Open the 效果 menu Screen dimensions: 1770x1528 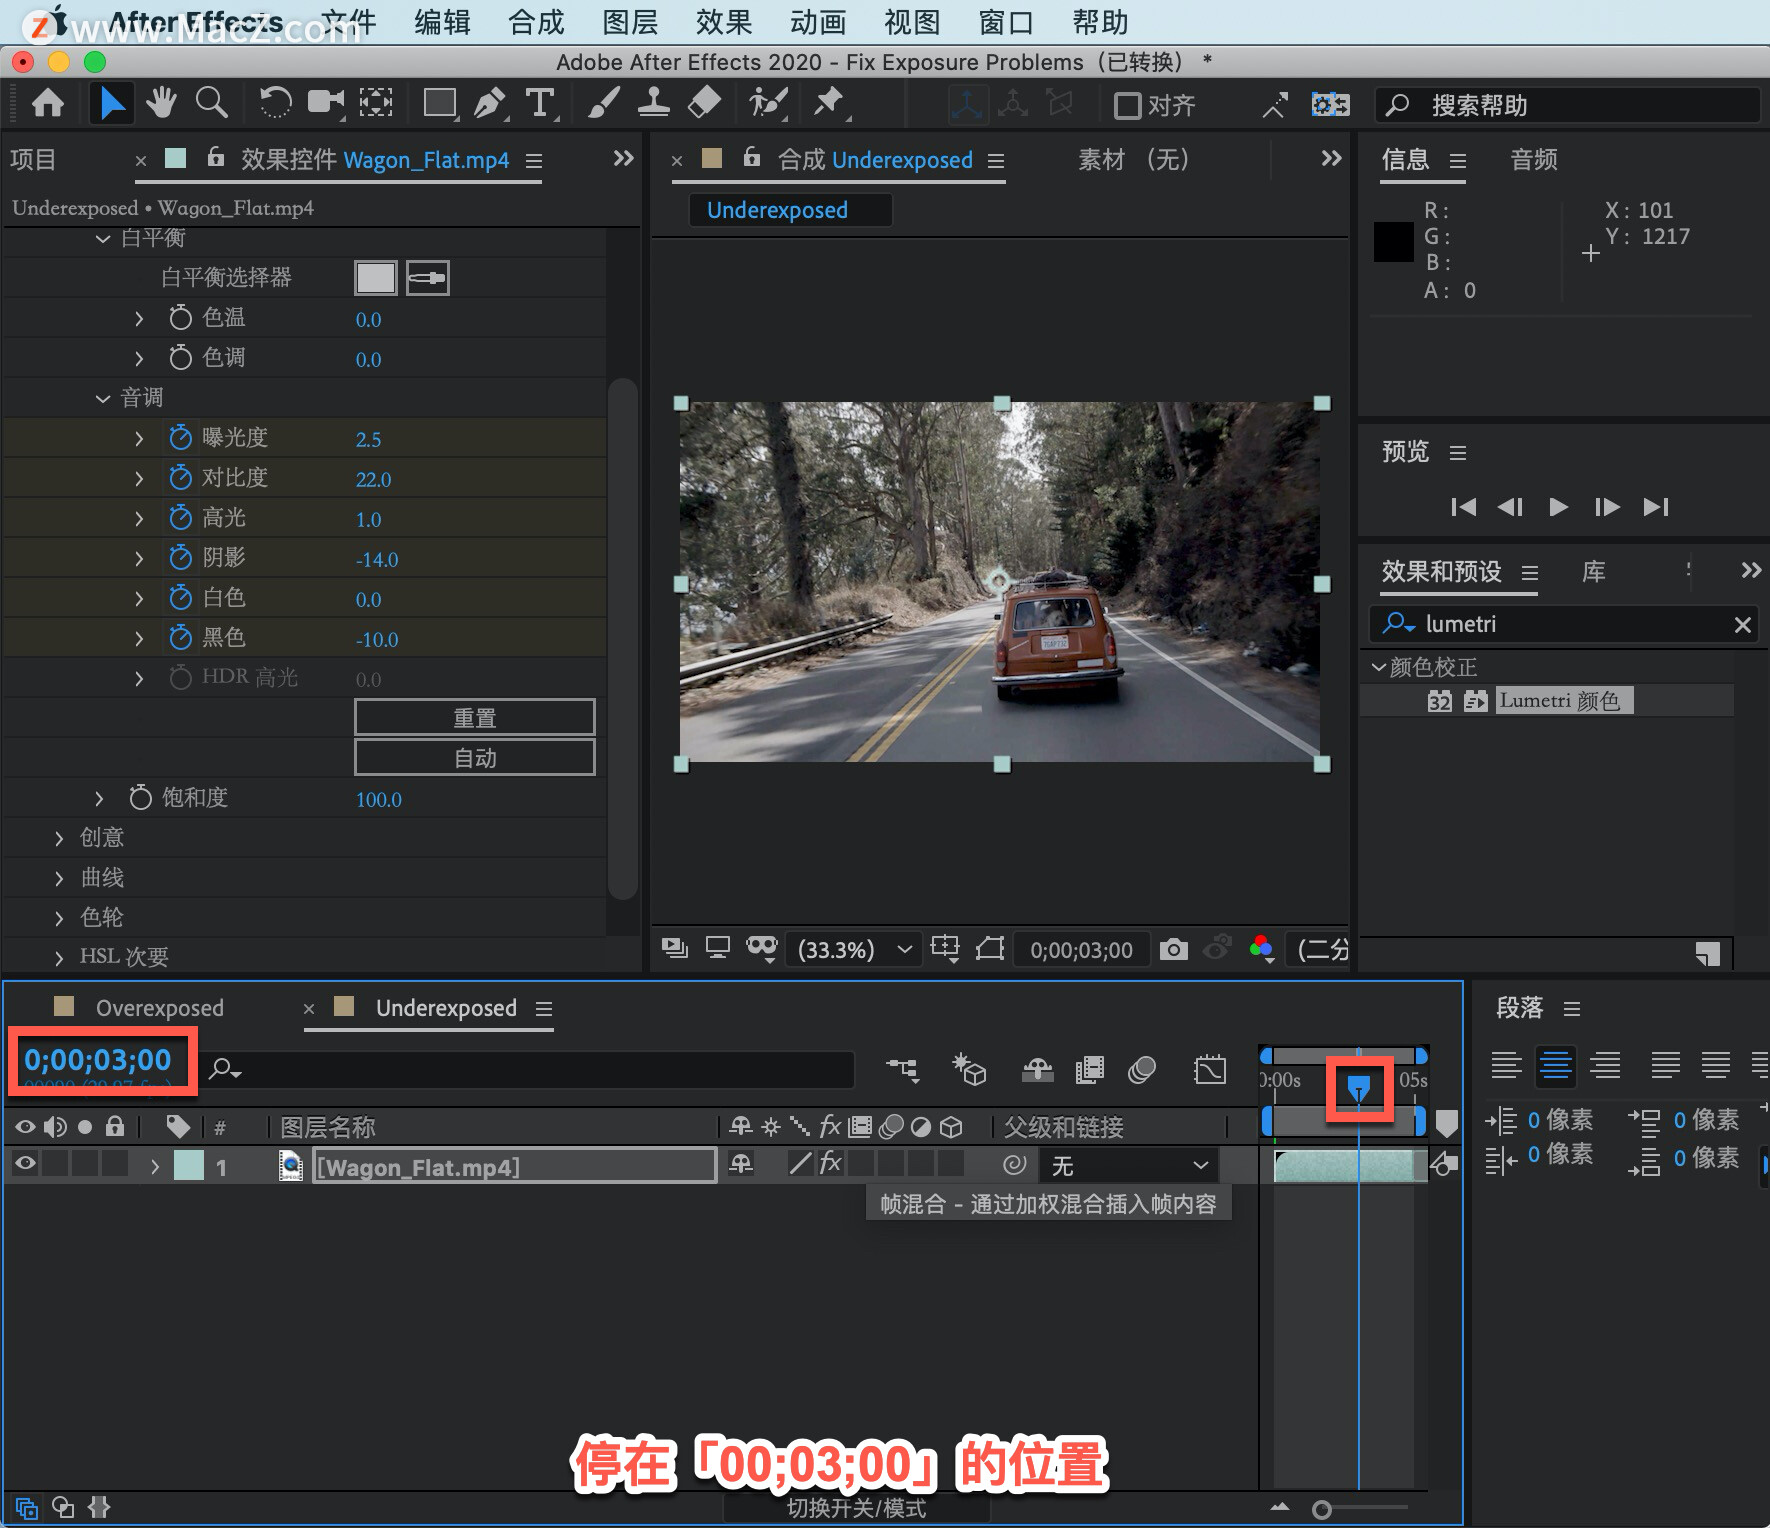point(724,22)
